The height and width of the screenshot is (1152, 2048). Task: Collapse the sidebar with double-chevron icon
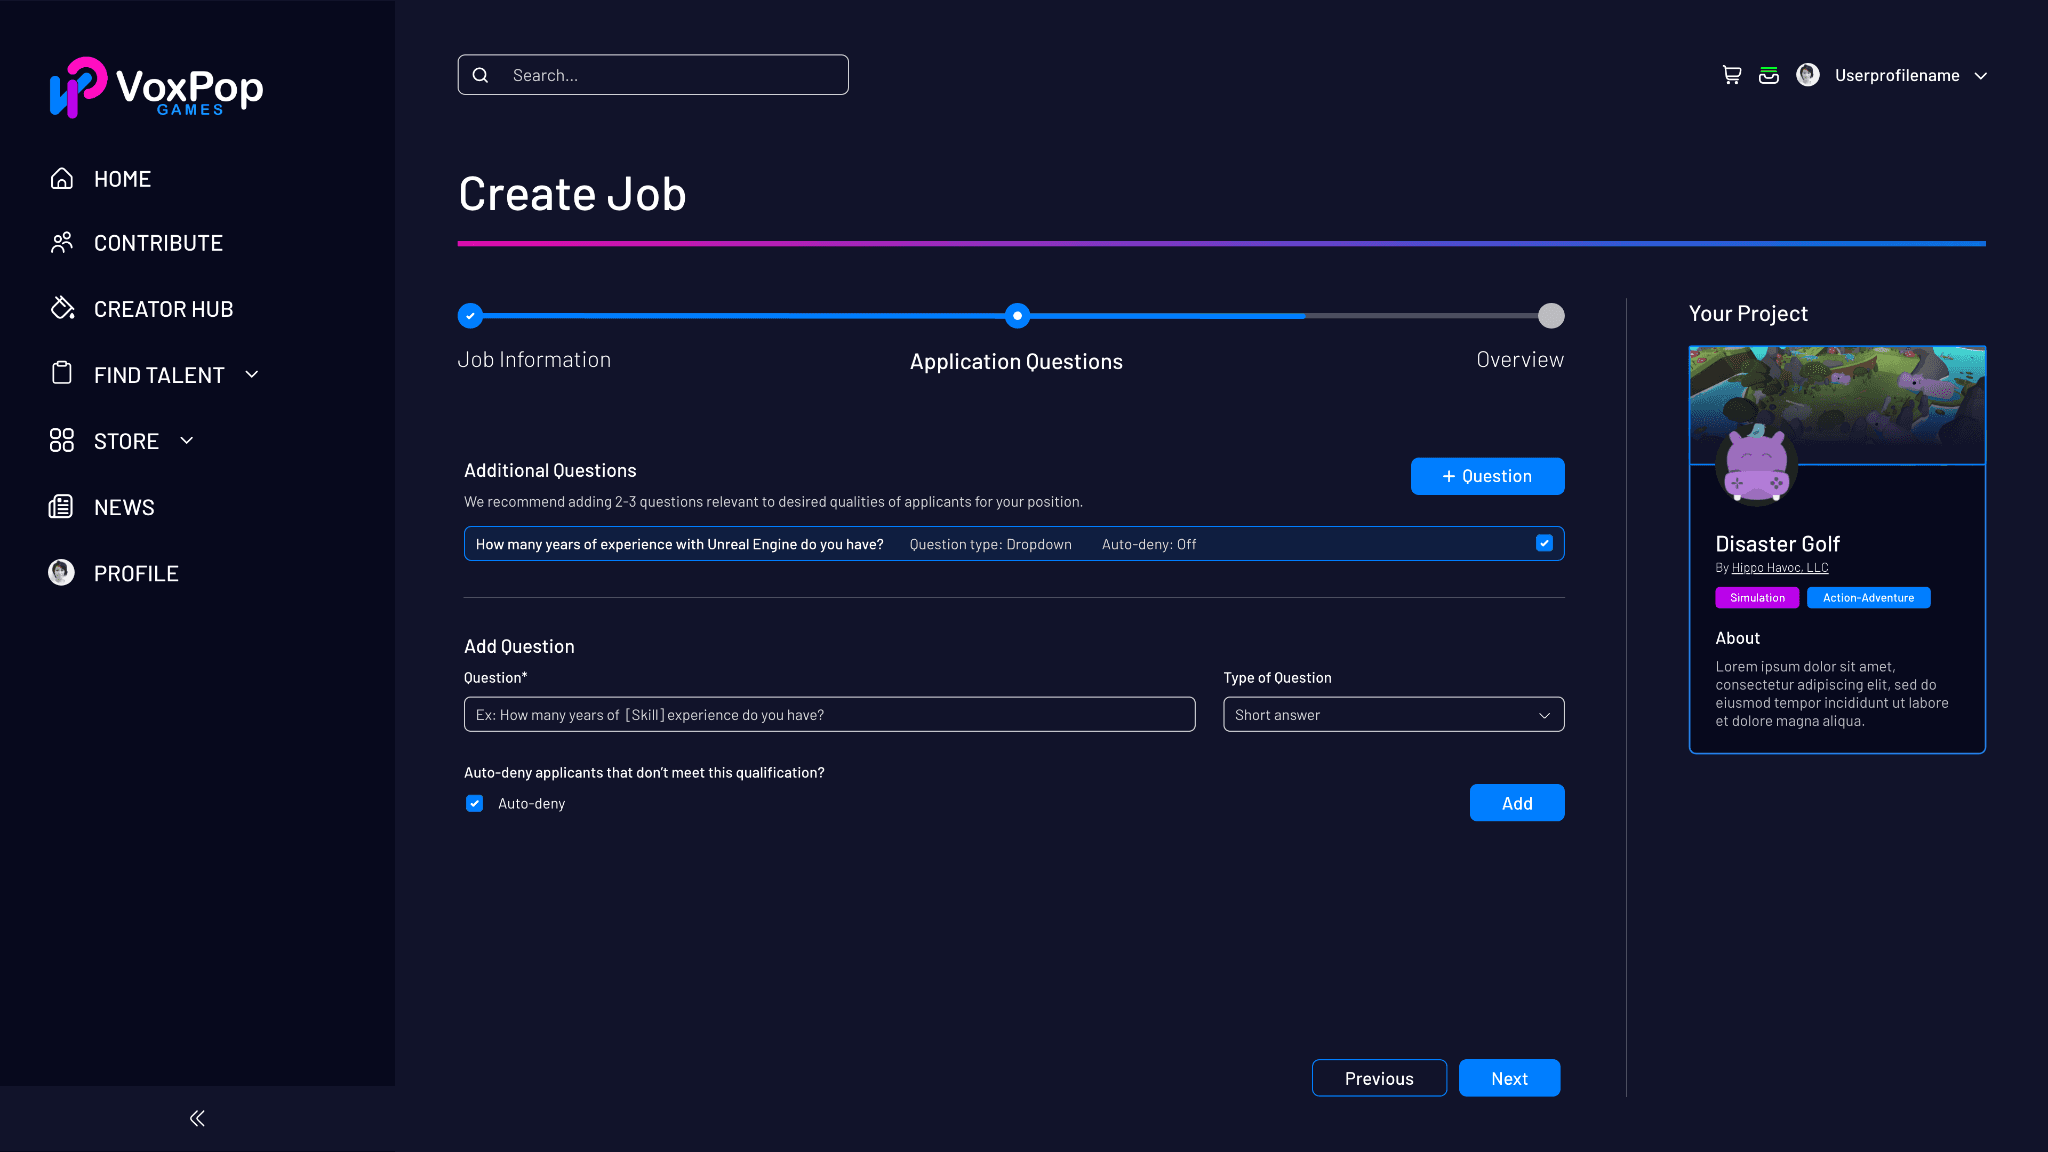coord(197,1118)
